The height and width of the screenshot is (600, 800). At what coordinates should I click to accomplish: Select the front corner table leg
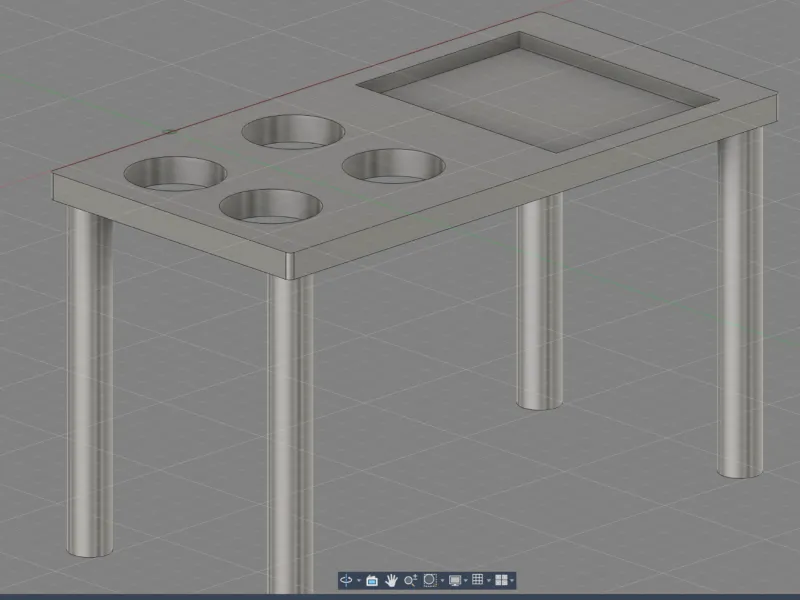click(290, 434)
